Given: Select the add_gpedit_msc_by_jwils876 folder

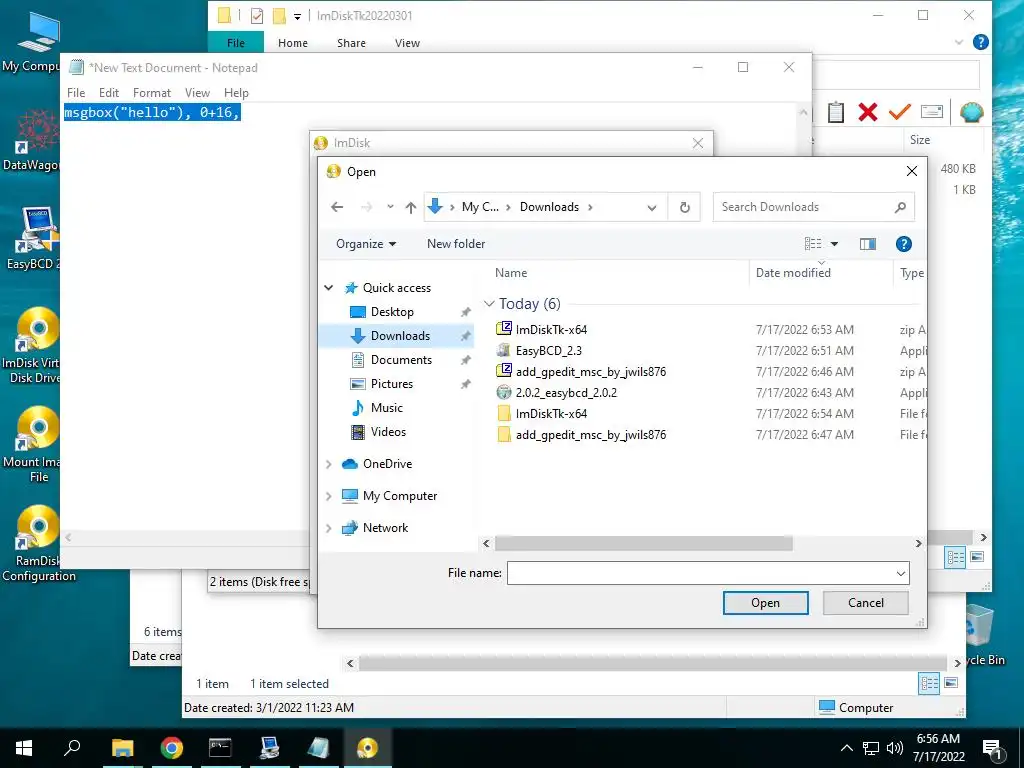Looking at the screenshot, I should coord(590,434).
